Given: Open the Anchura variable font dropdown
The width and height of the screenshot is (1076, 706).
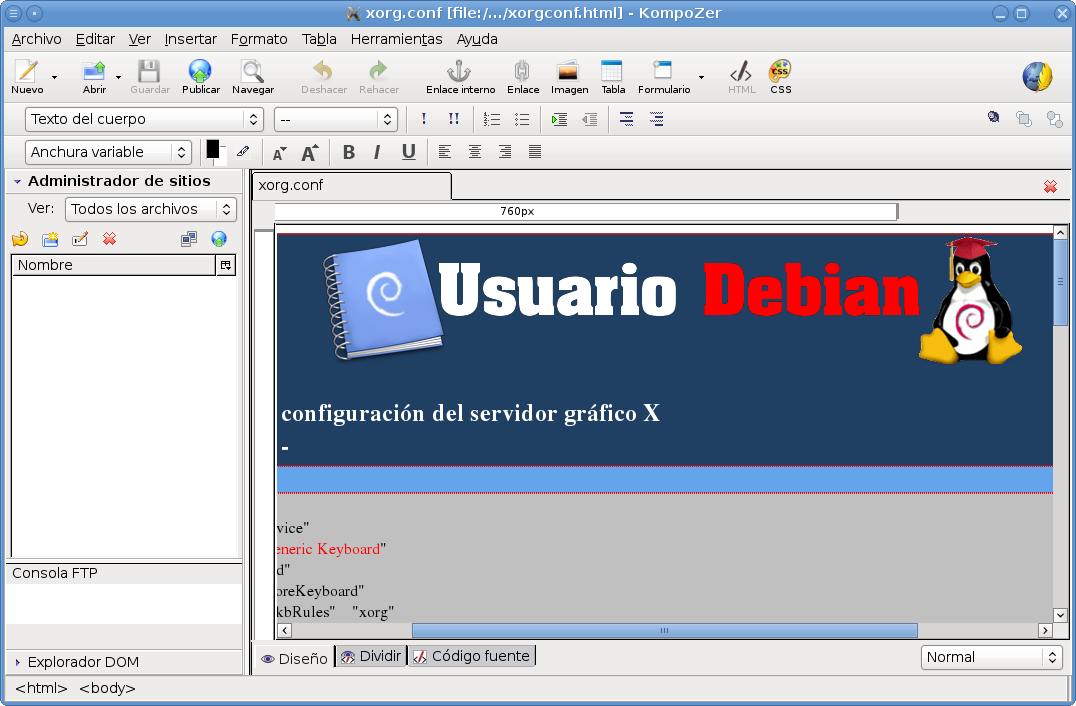Looking at the screenshot, I should [108, 152].
